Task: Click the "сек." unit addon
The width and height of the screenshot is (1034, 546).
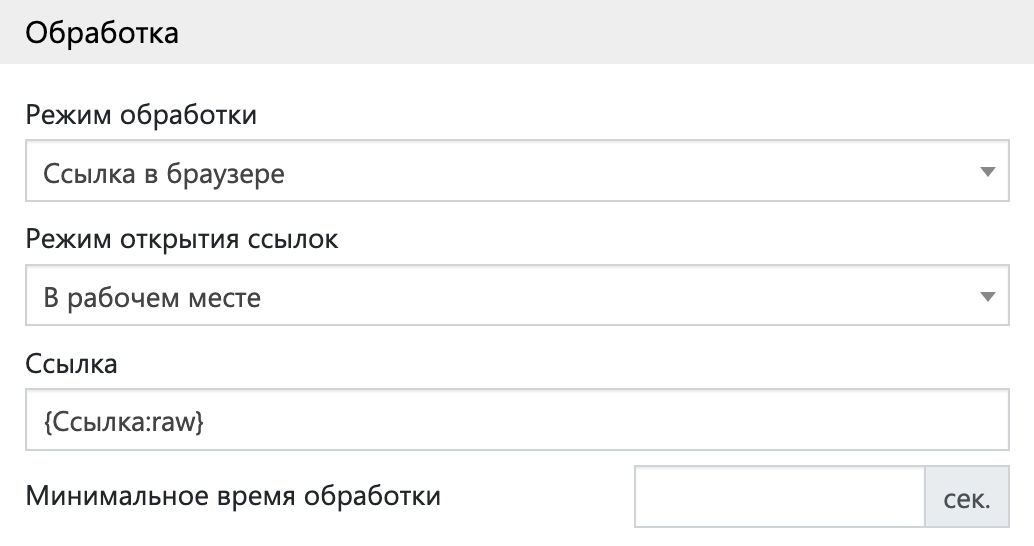Action: (x=966, y=498)
